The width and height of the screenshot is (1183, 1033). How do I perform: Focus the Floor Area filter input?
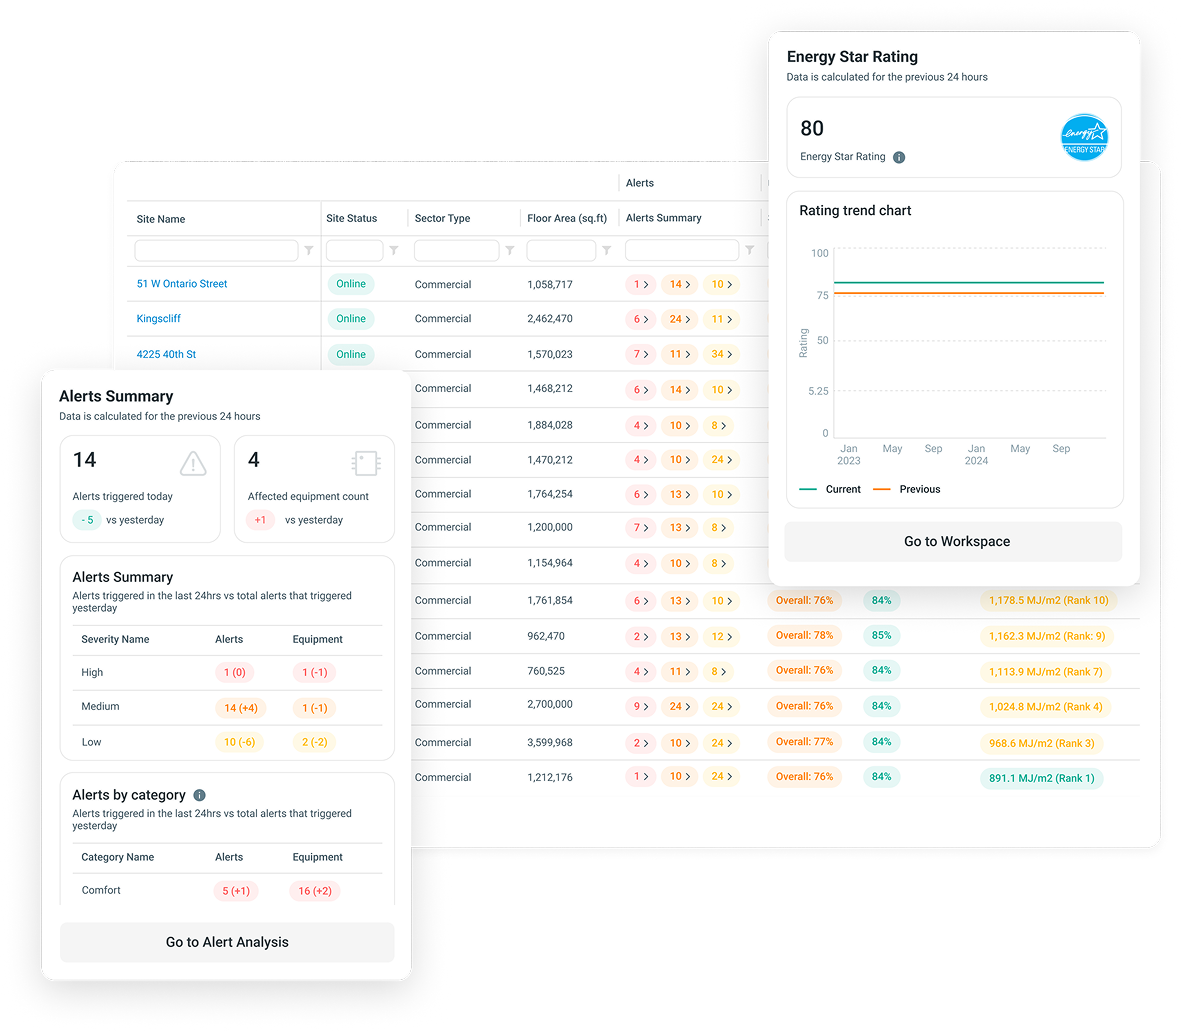point(561,251)
